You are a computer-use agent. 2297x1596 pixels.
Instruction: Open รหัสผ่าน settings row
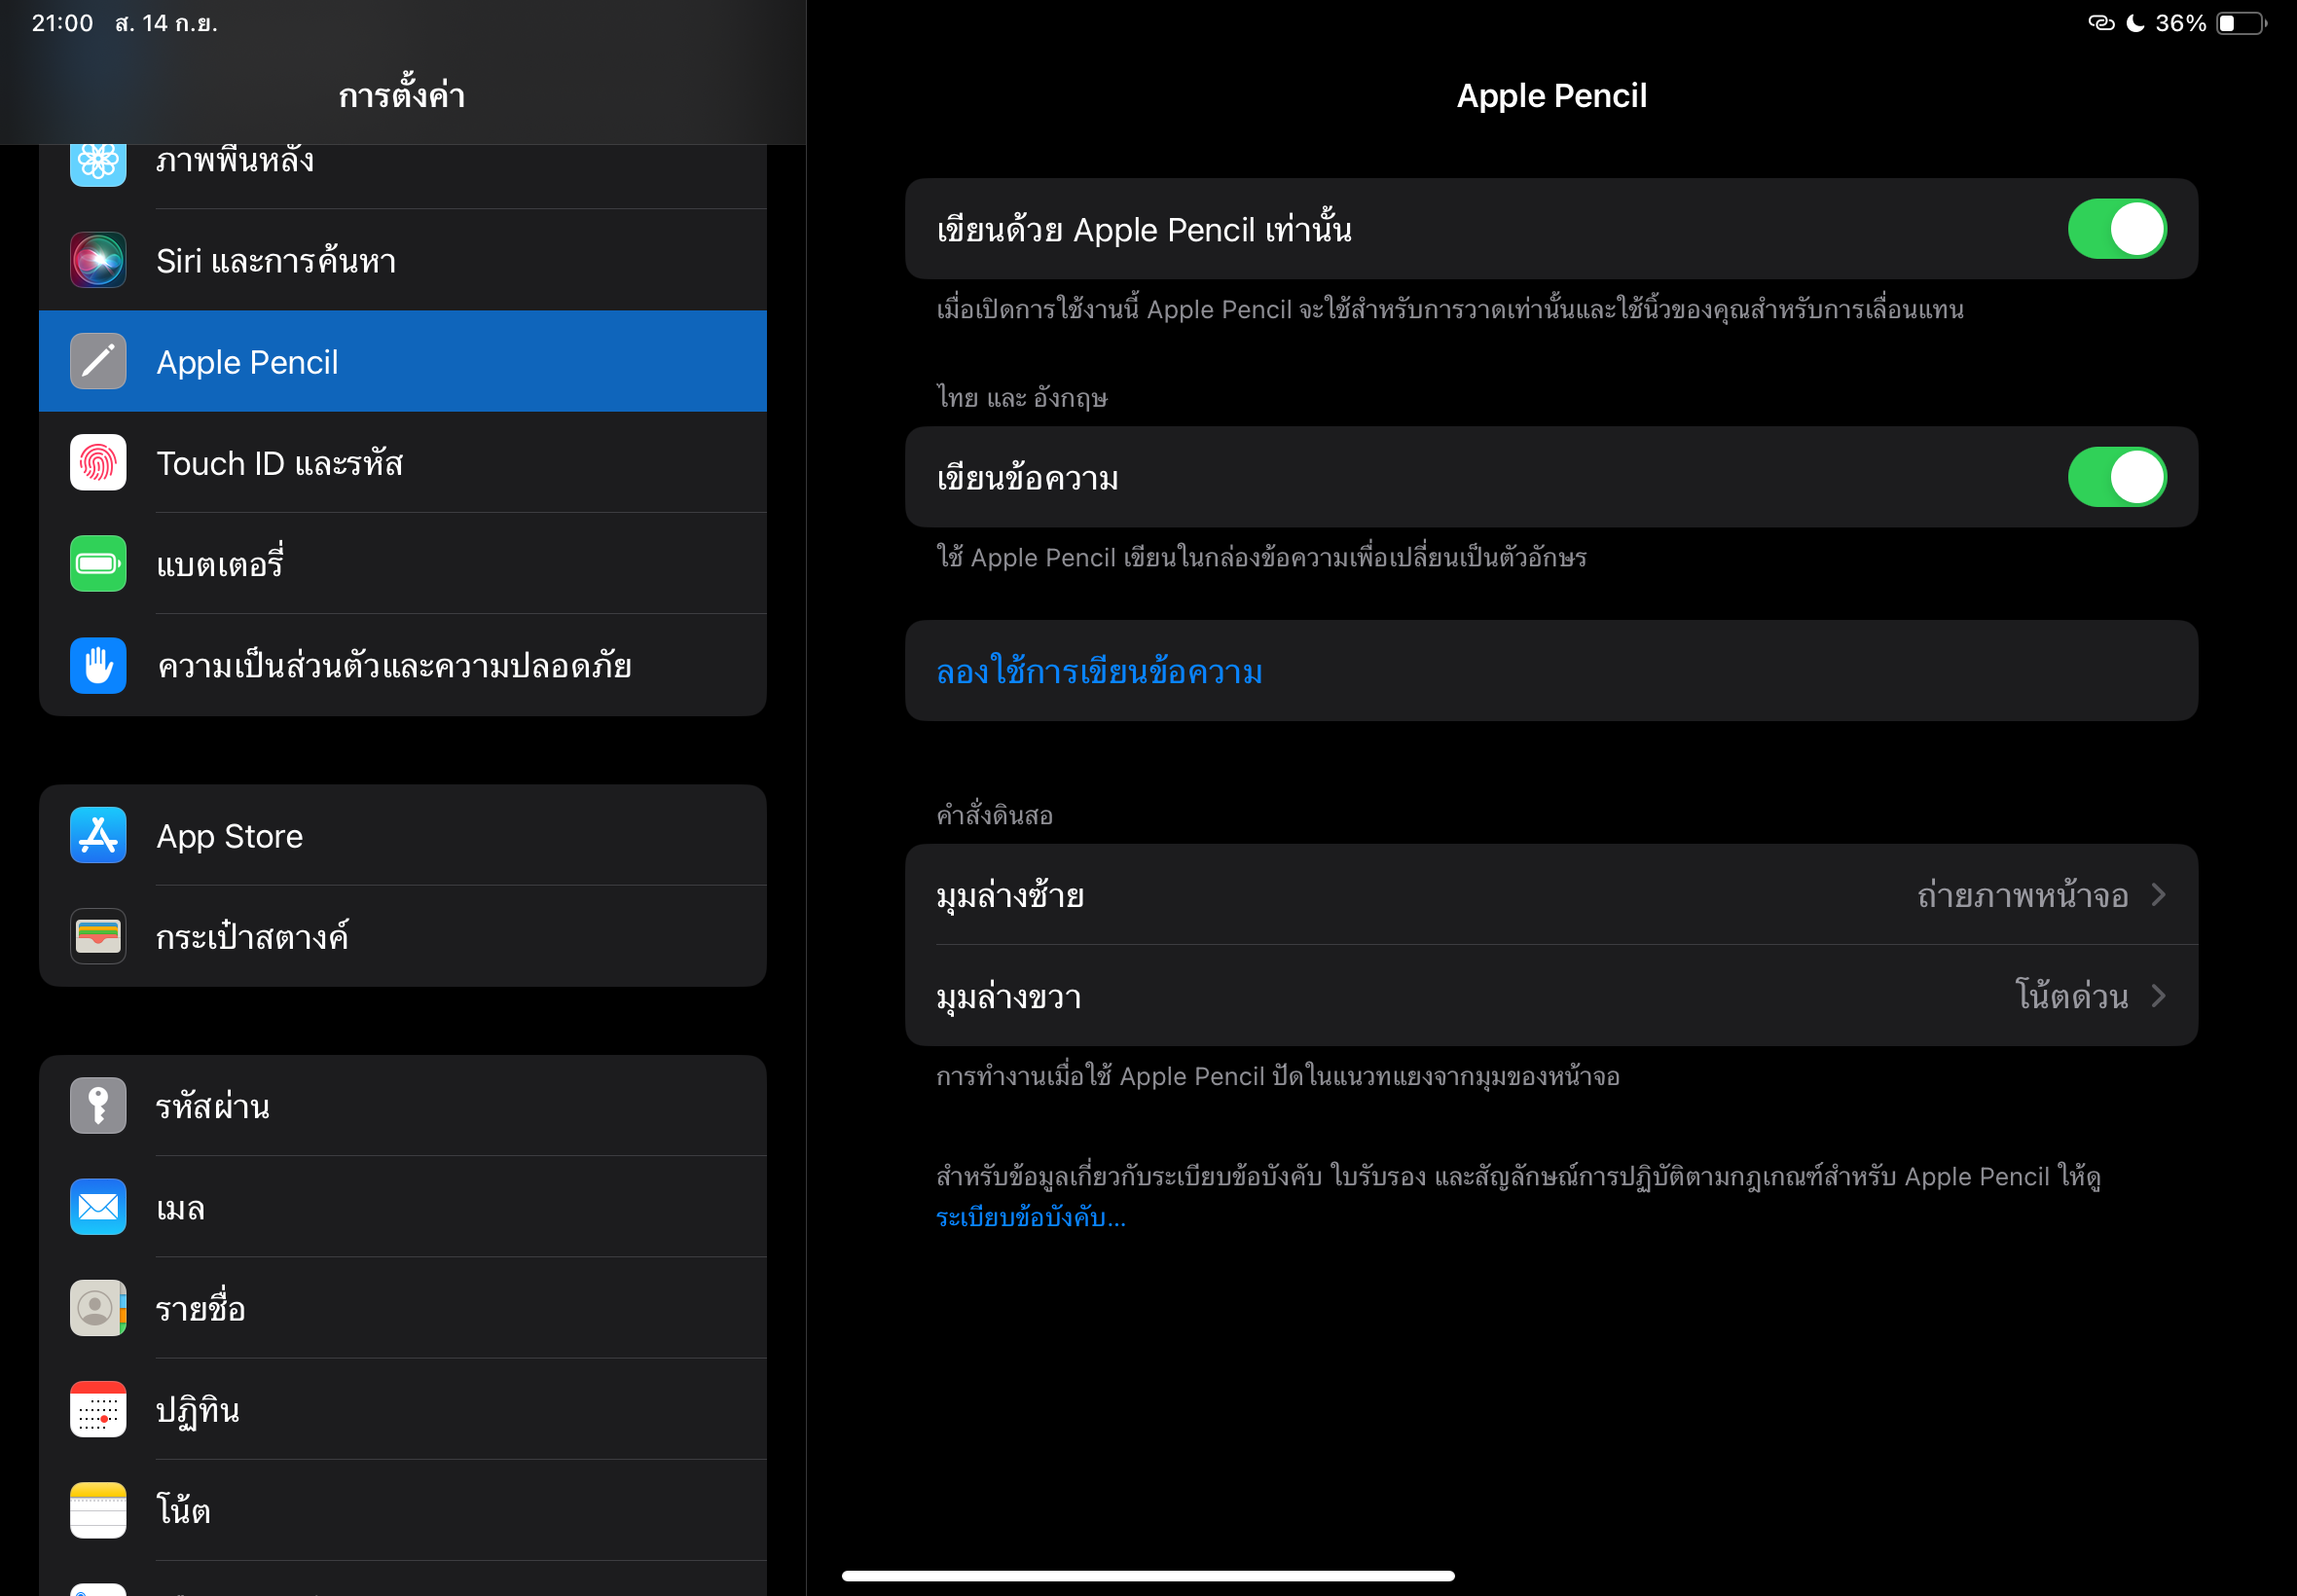(403, 1106)
